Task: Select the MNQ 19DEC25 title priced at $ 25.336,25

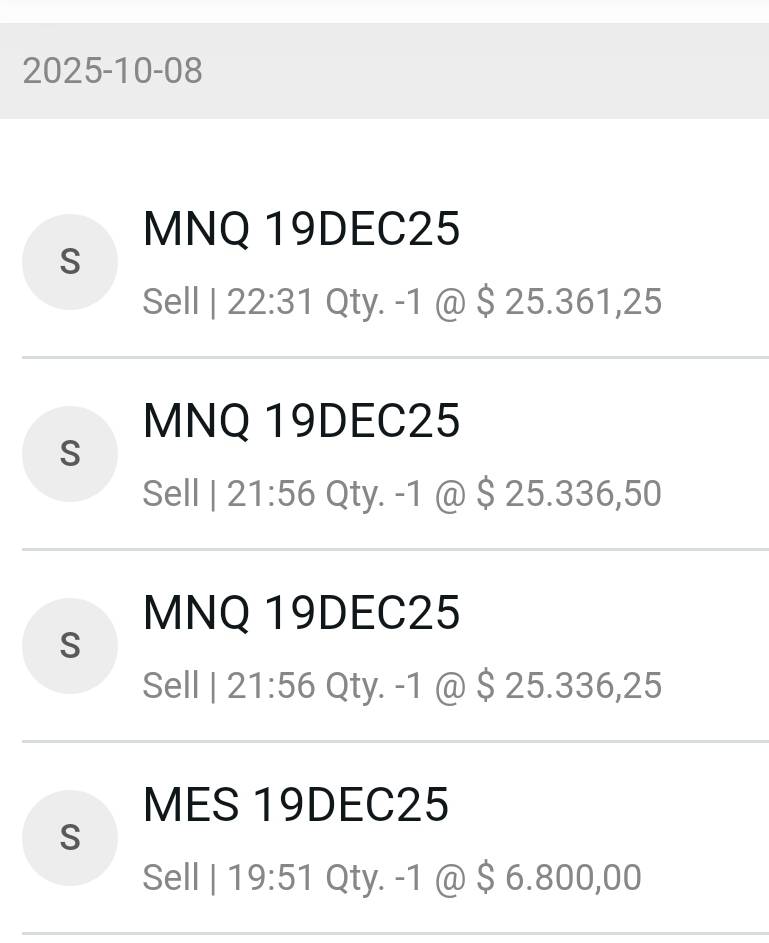Action: (x=301, y=613)
